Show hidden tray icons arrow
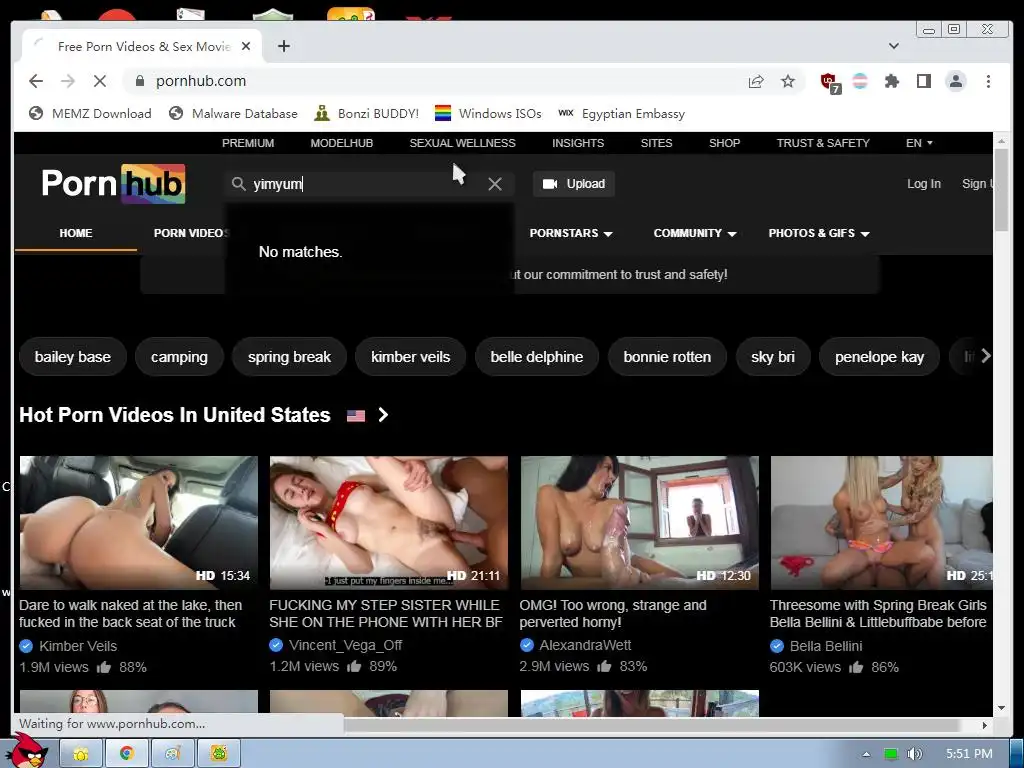1024x768 pixels. 866,754
